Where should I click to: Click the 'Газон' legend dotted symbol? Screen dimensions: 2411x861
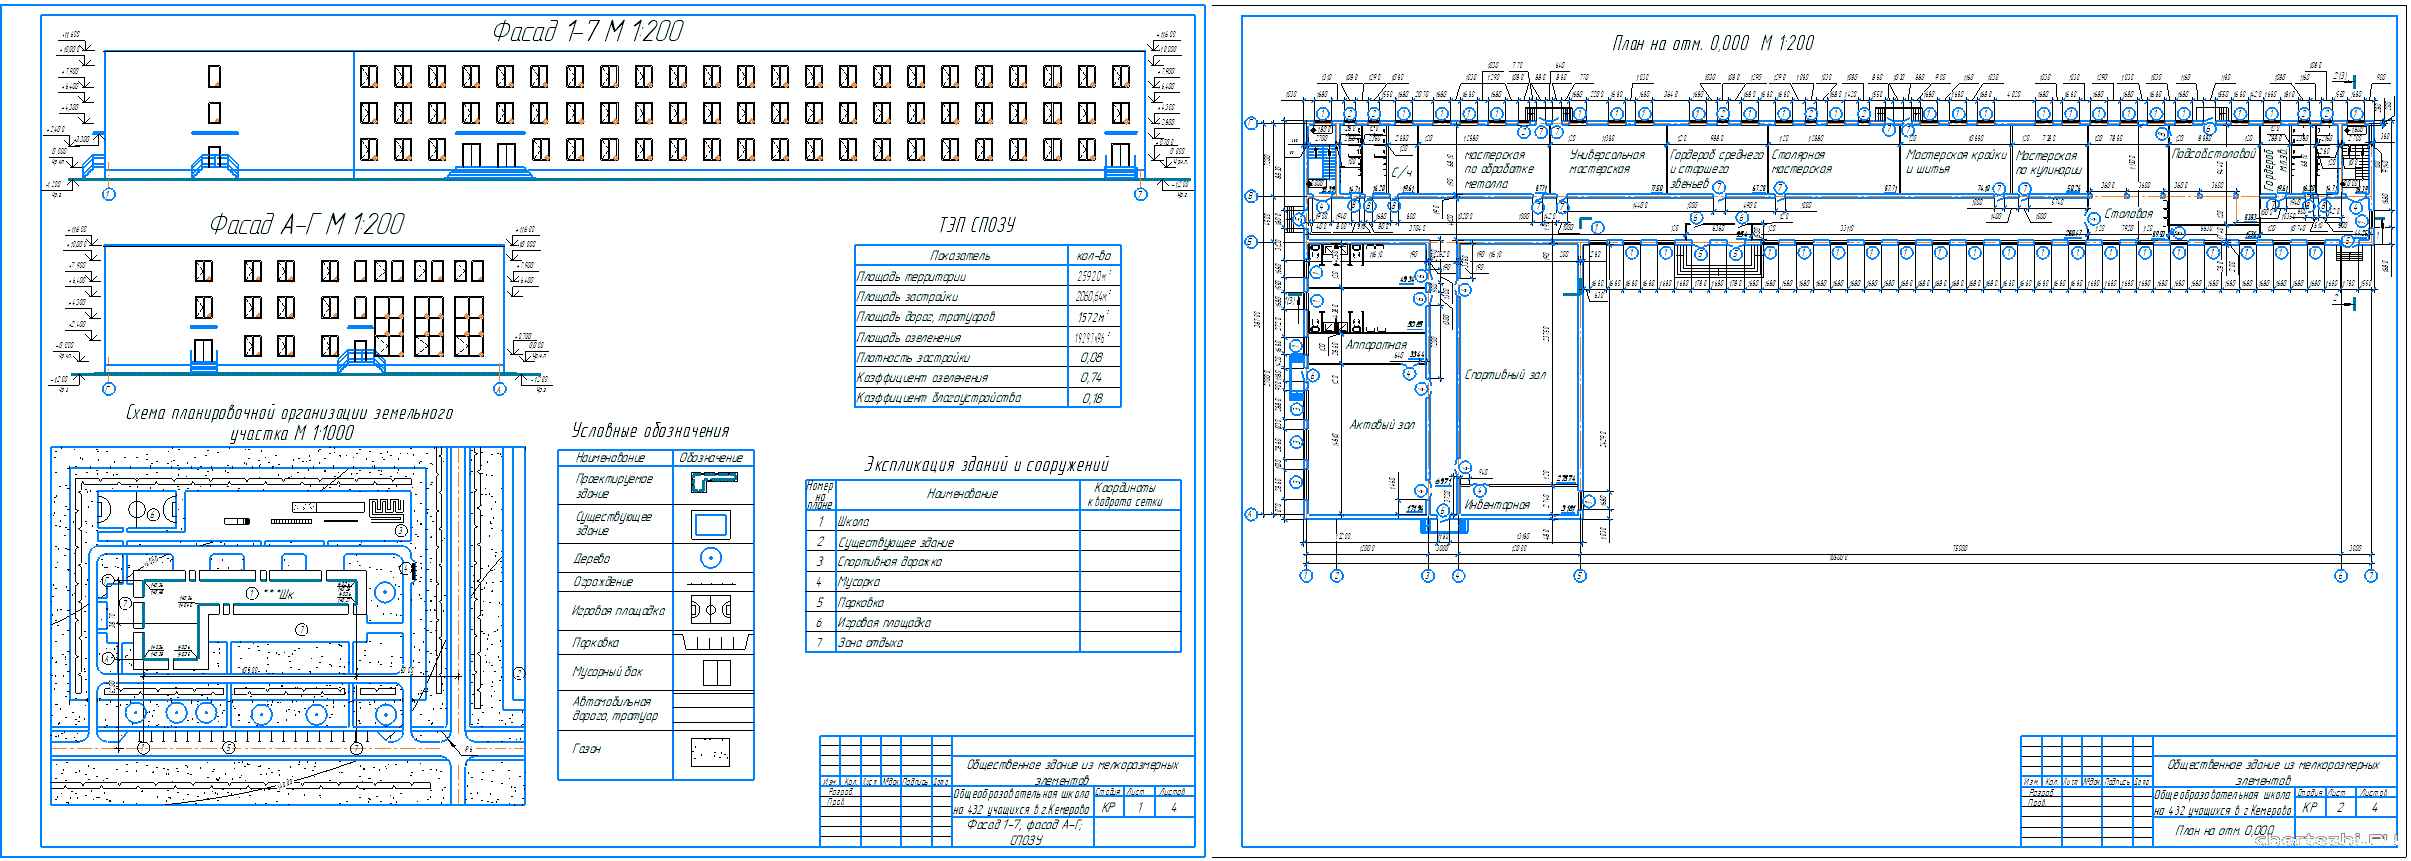[x=710, y=752]
